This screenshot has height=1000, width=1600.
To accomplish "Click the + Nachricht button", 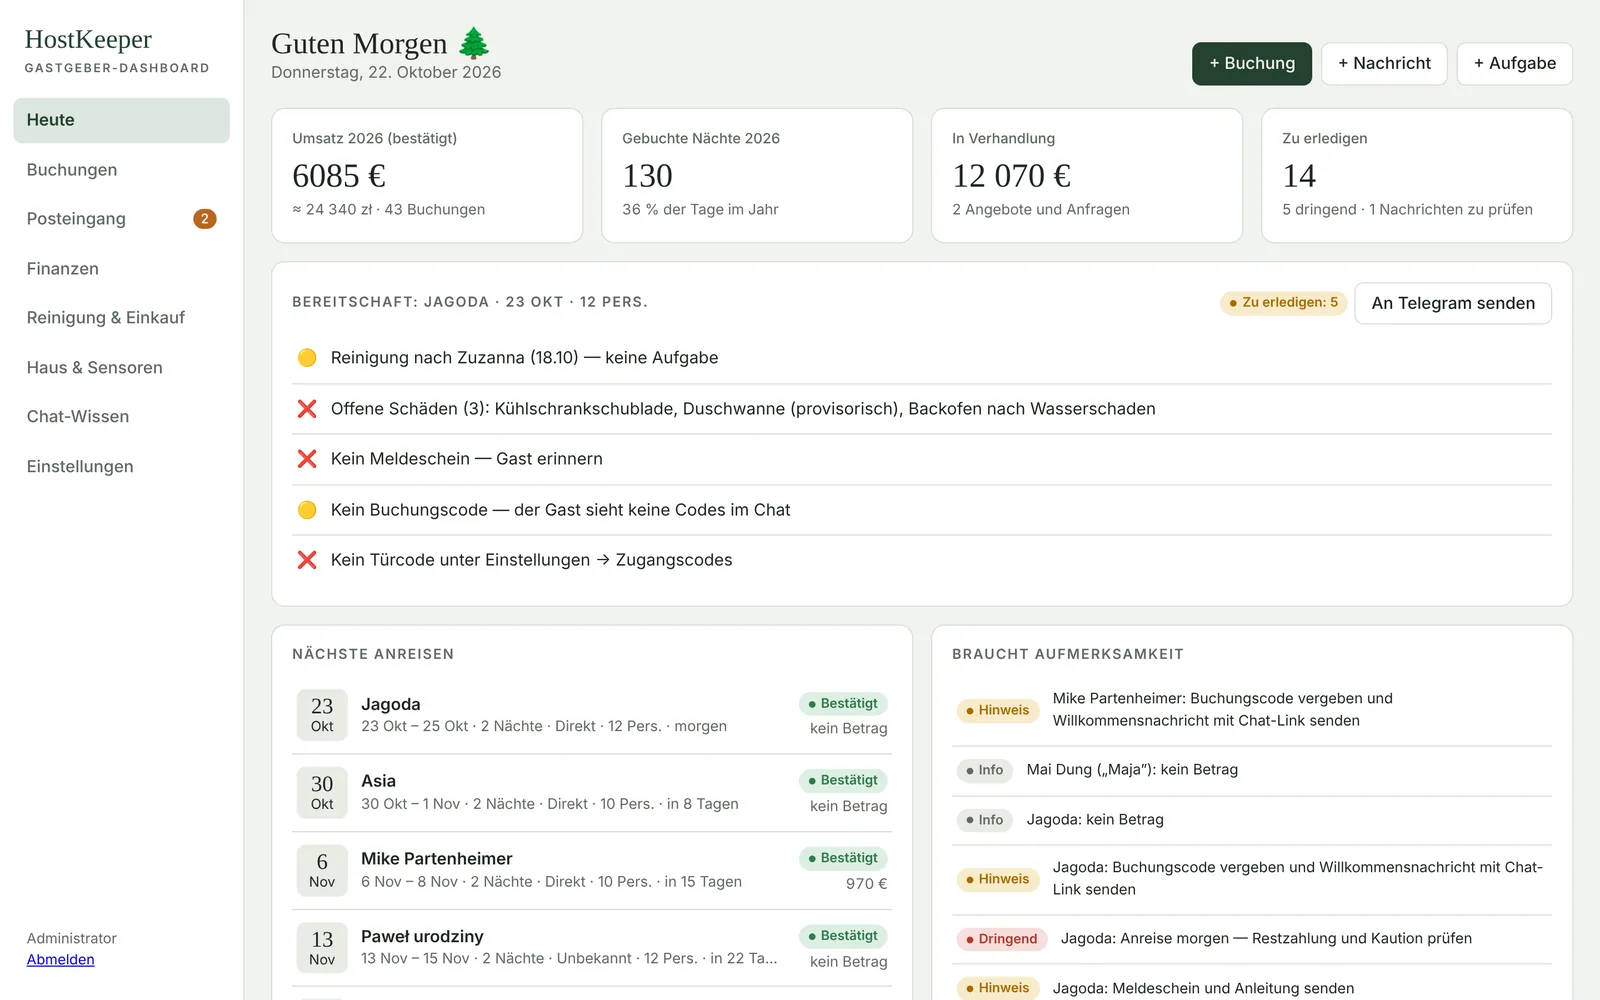I will pyautogui.click(x=1384, y=64).
